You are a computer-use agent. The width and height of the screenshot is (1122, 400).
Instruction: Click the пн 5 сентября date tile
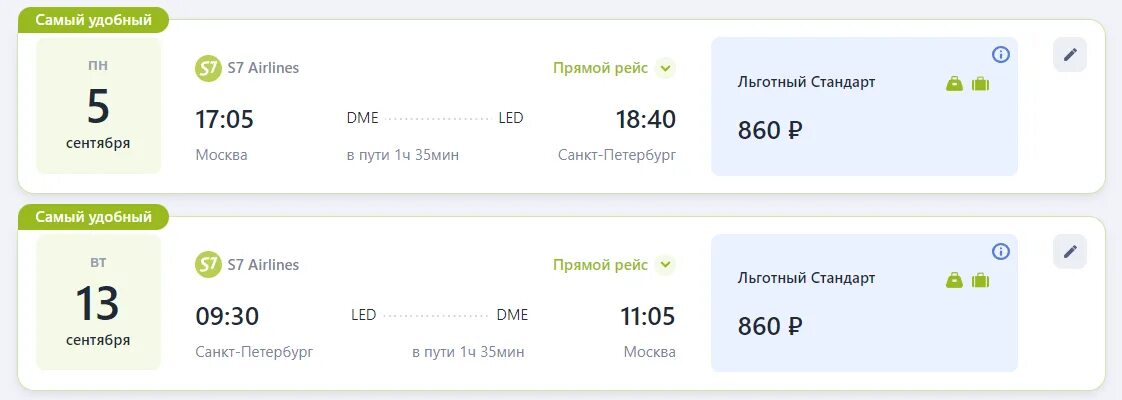point(99,106)
